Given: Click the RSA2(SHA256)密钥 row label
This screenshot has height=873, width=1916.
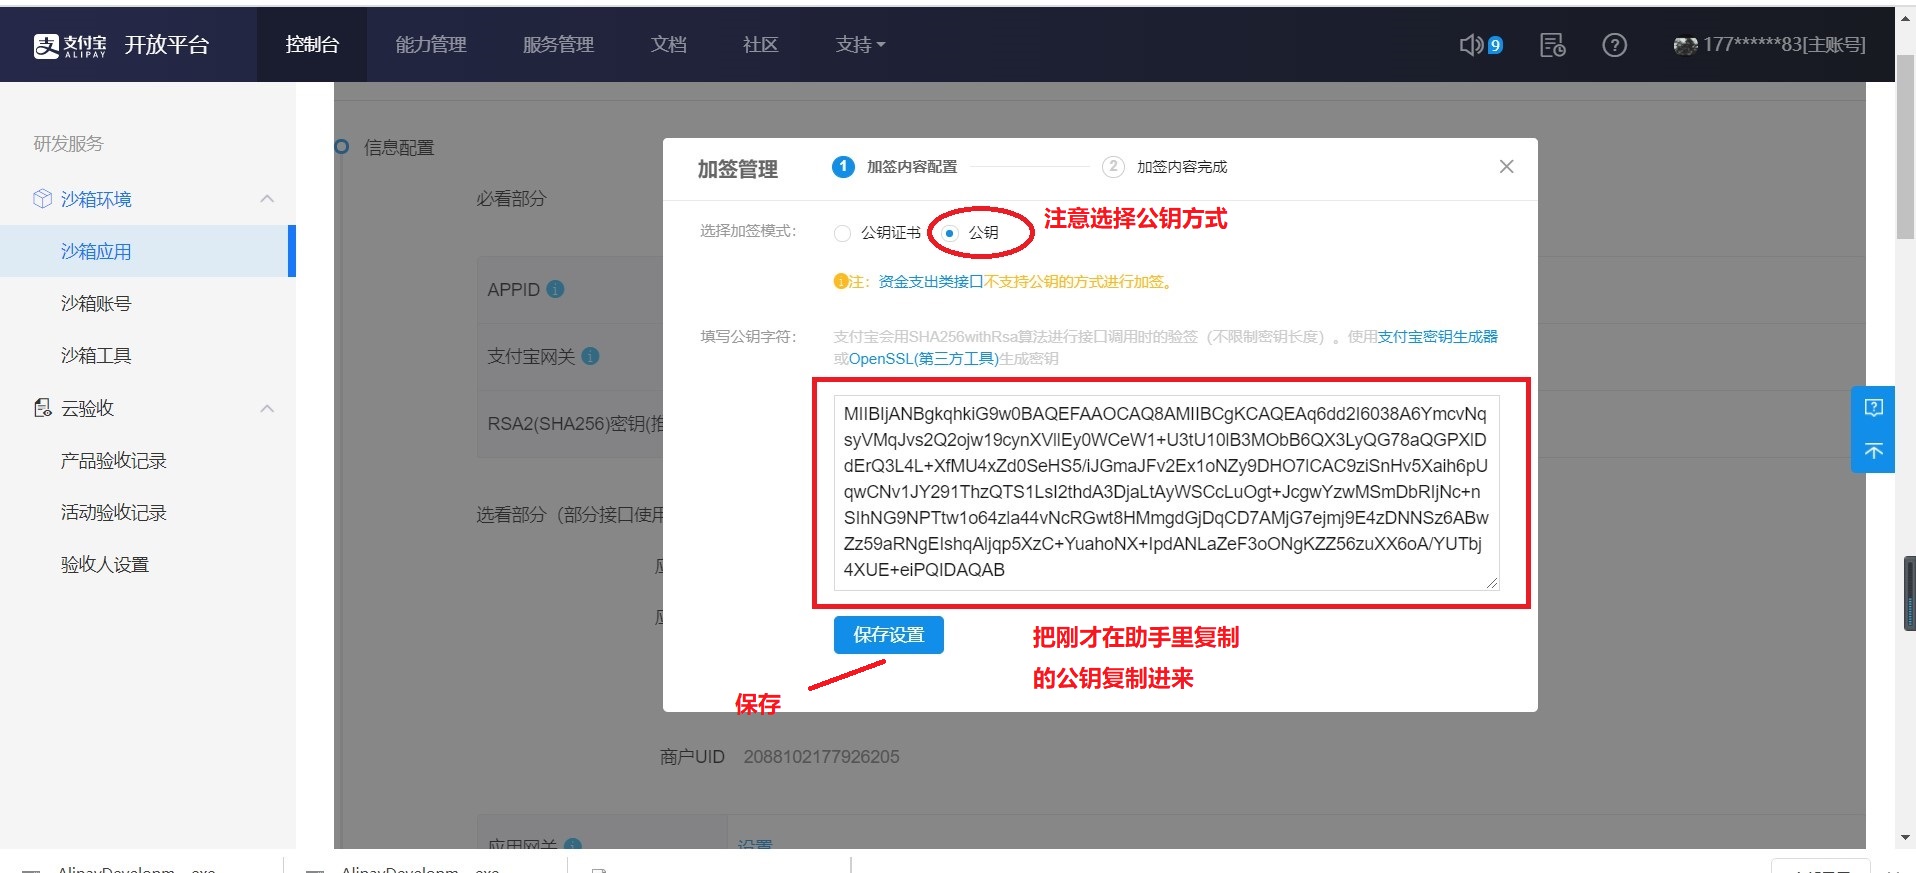Looking at the screenshot, I should tap(575, 424).
